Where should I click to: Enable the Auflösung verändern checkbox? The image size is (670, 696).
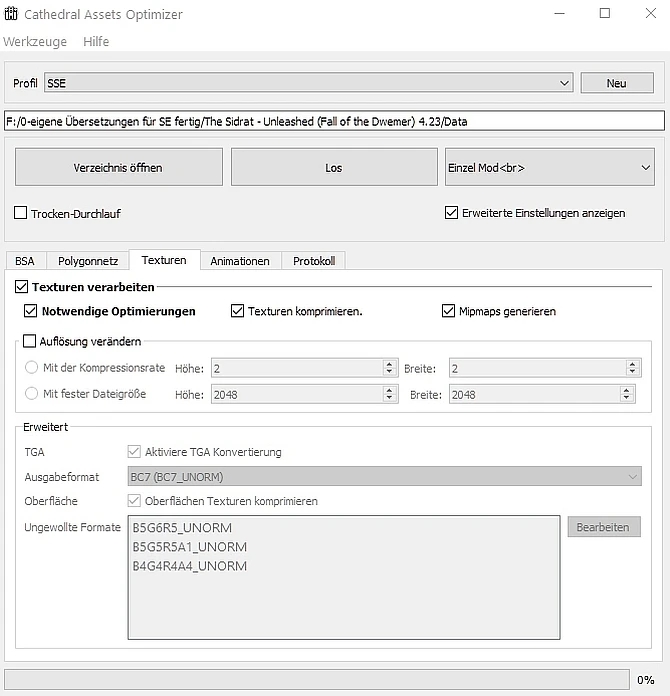point(29,341)
